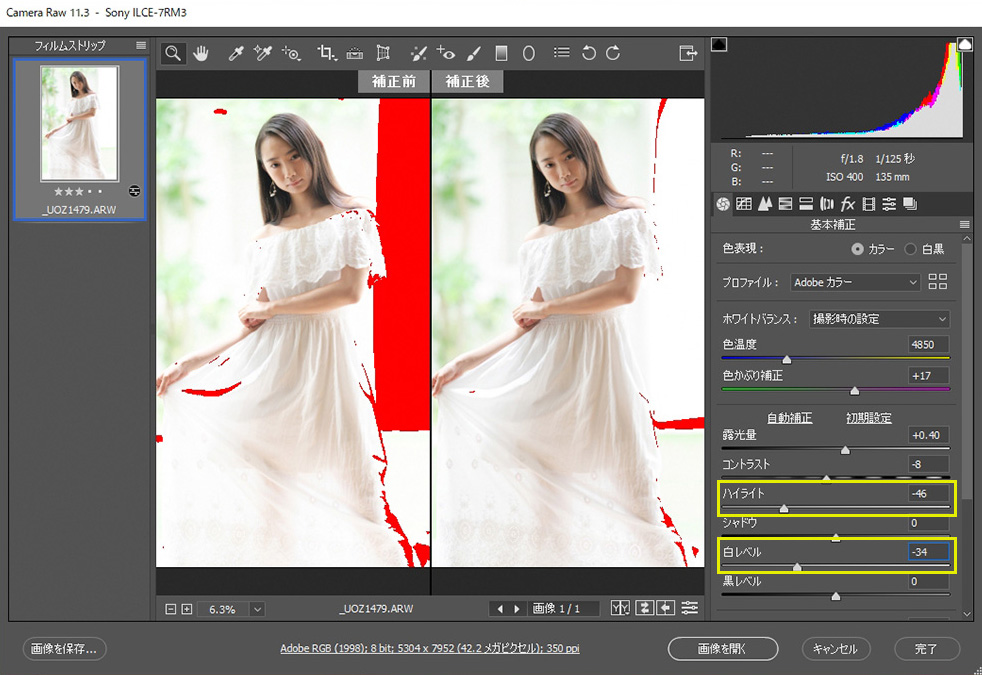Switch to the Tone Curve panel tab
The height and width of the screenshot is (675, 982).
(743, 204)
